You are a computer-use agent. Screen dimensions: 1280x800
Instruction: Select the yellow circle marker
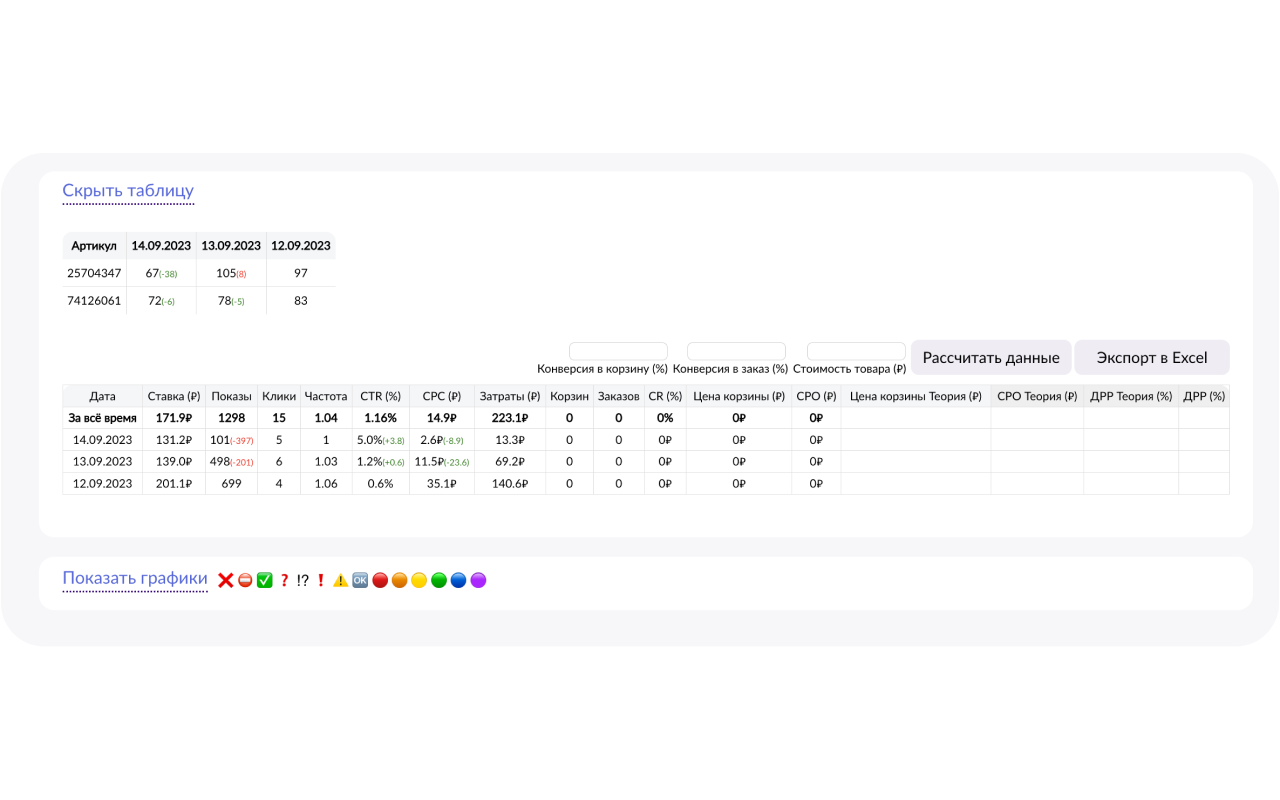[419, 580]
